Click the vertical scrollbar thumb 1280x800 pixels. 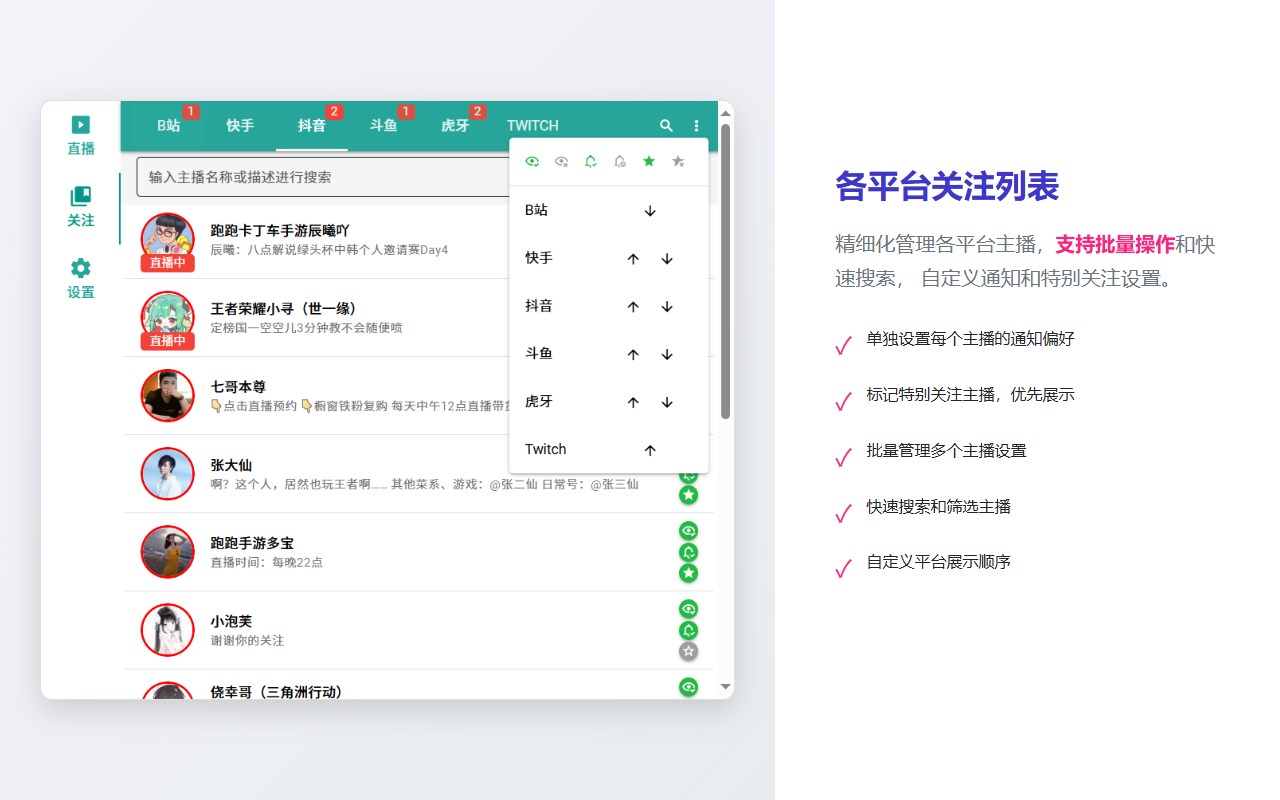[726, 271]
